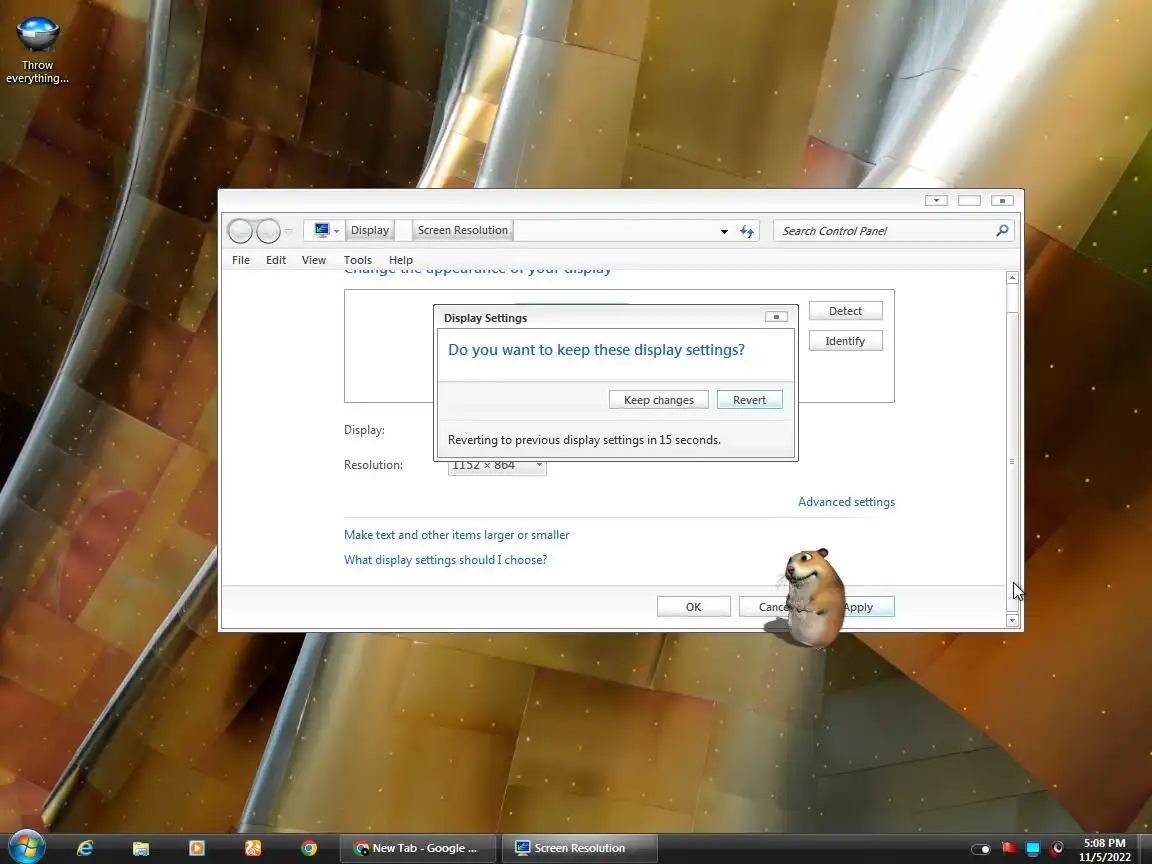Open the media player taskbar icon
Image resolution: width=1152 pixels, height=864 pixels.
click(x=197, y=848)
